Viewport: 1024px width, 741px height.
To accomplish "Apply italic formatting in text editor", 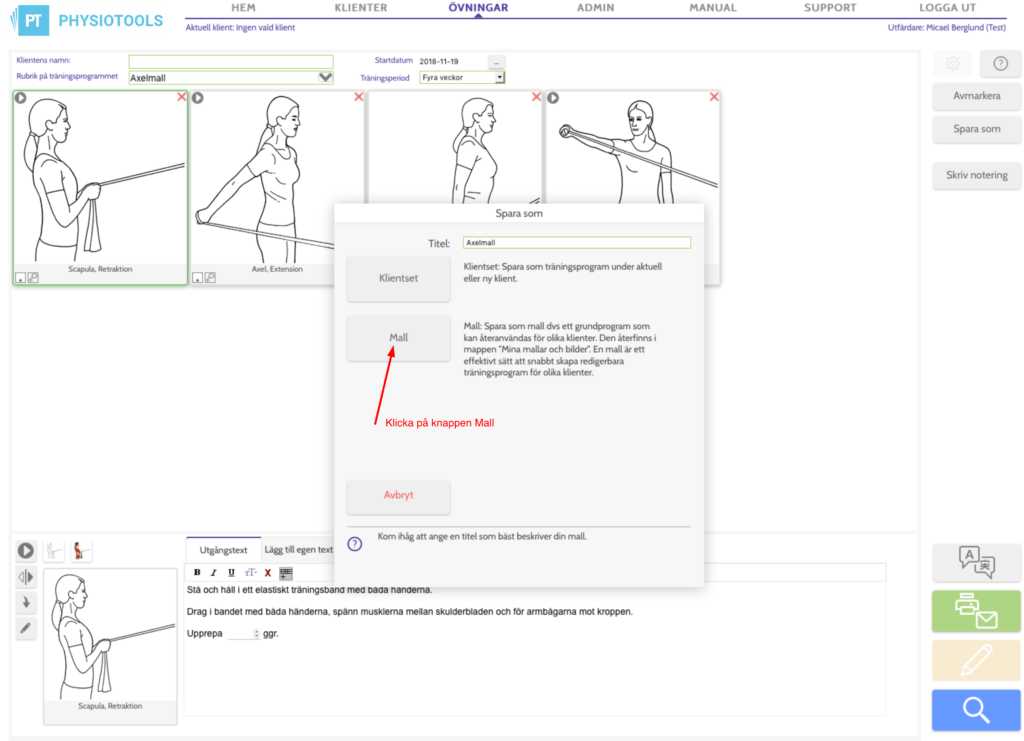I will point(214,573).
